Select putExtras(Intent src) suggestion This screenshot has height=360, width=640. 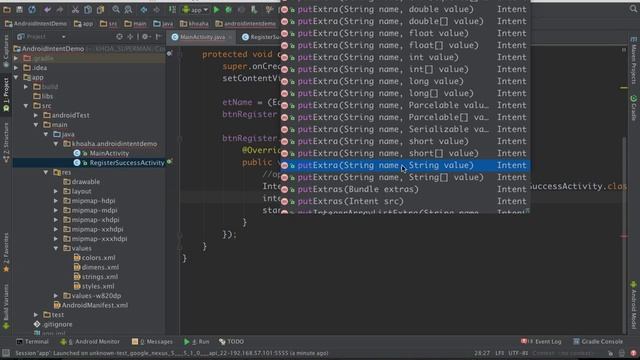(x=405, y=201)
